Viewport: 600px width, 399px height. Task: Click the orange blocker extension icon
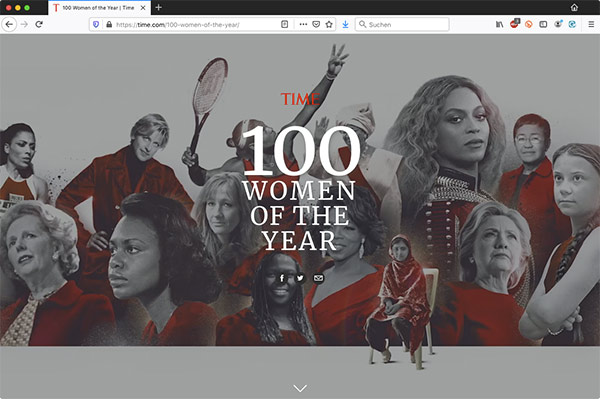(528, 24)
